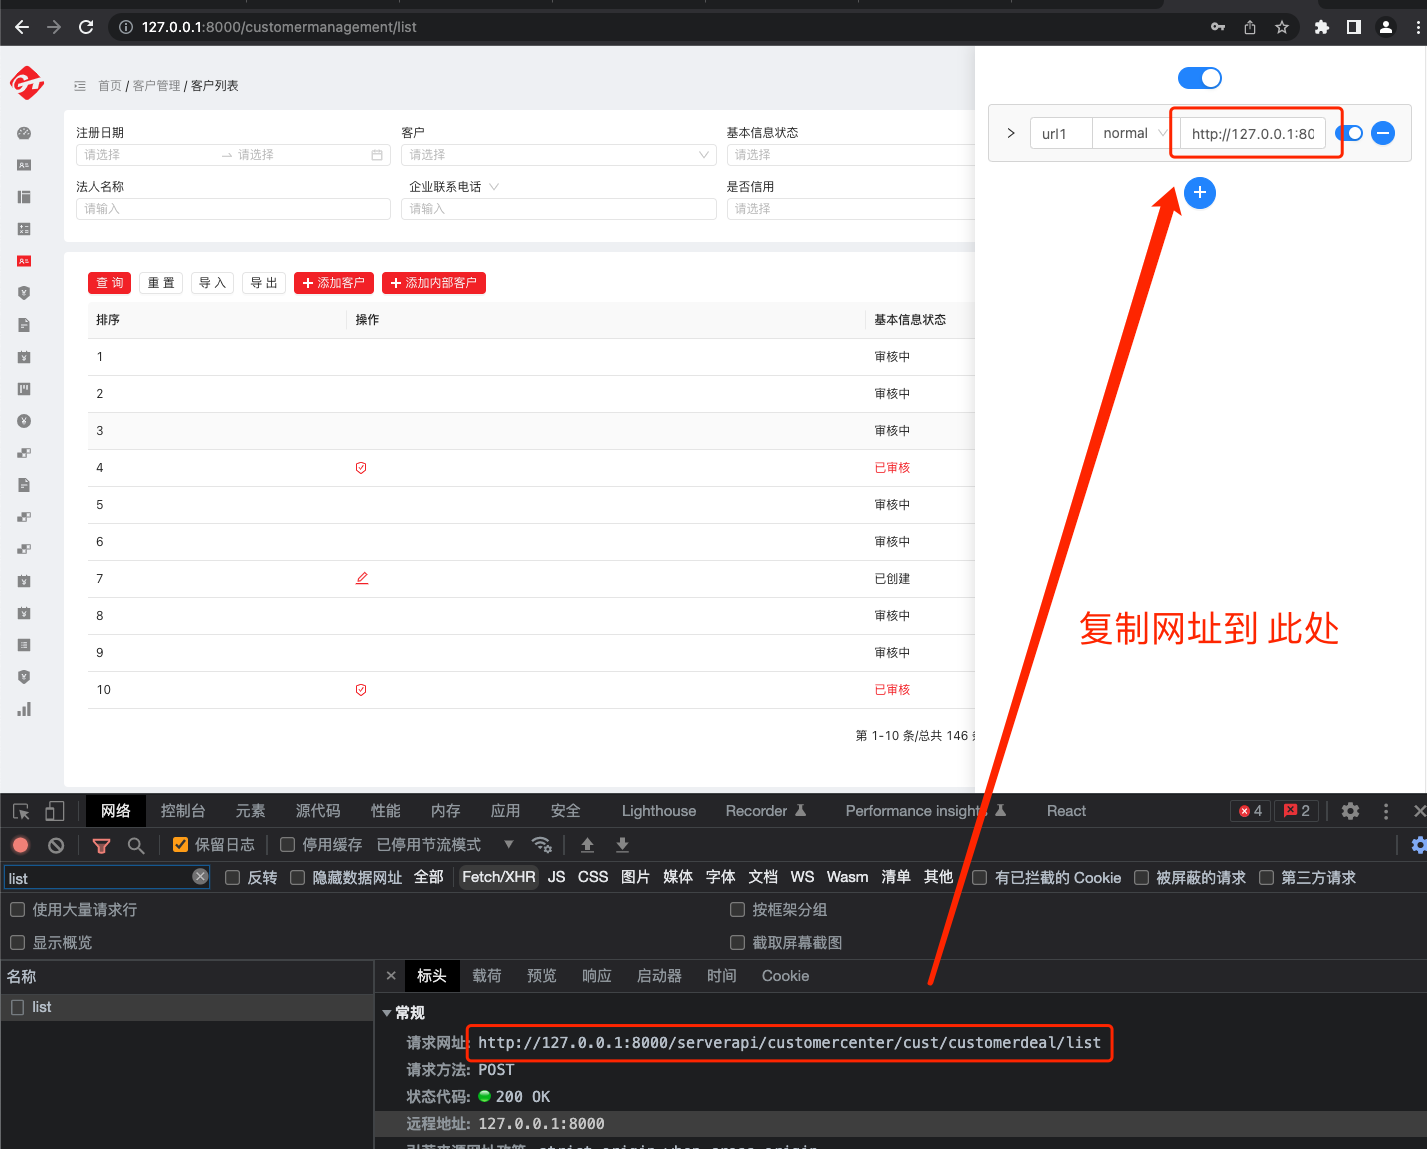The width and height of the screenshot is (1427, 1149).
Task: Collapse the sidebar menu fold icon
Action: pyautogui.click(x=80, y=86)
